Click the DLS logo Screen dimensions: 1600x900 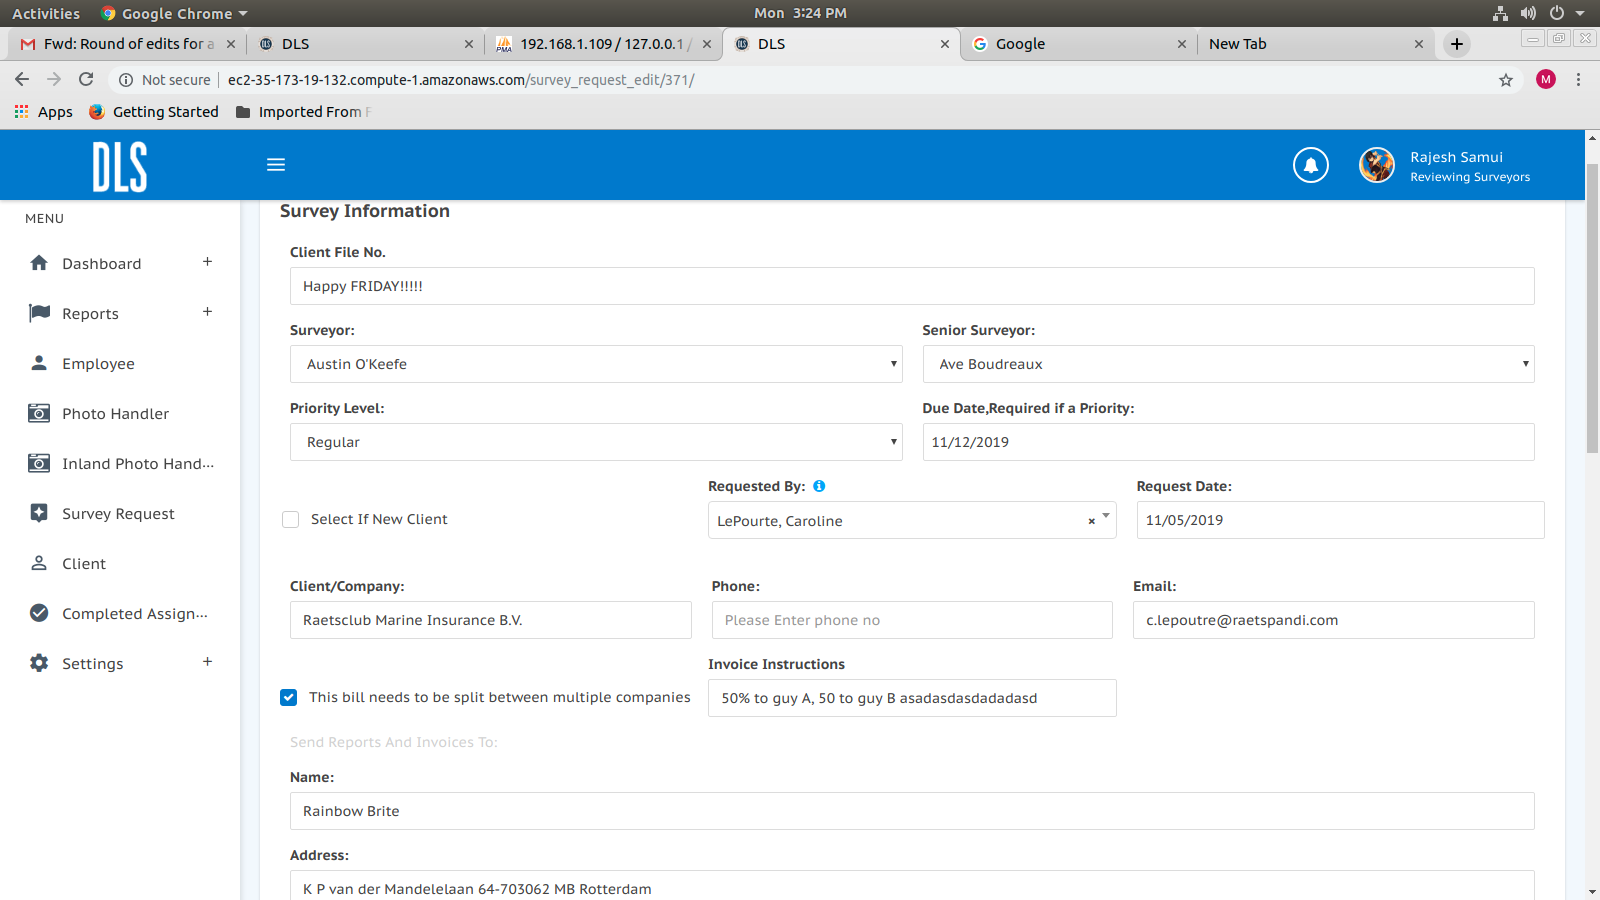coord(120,166)
